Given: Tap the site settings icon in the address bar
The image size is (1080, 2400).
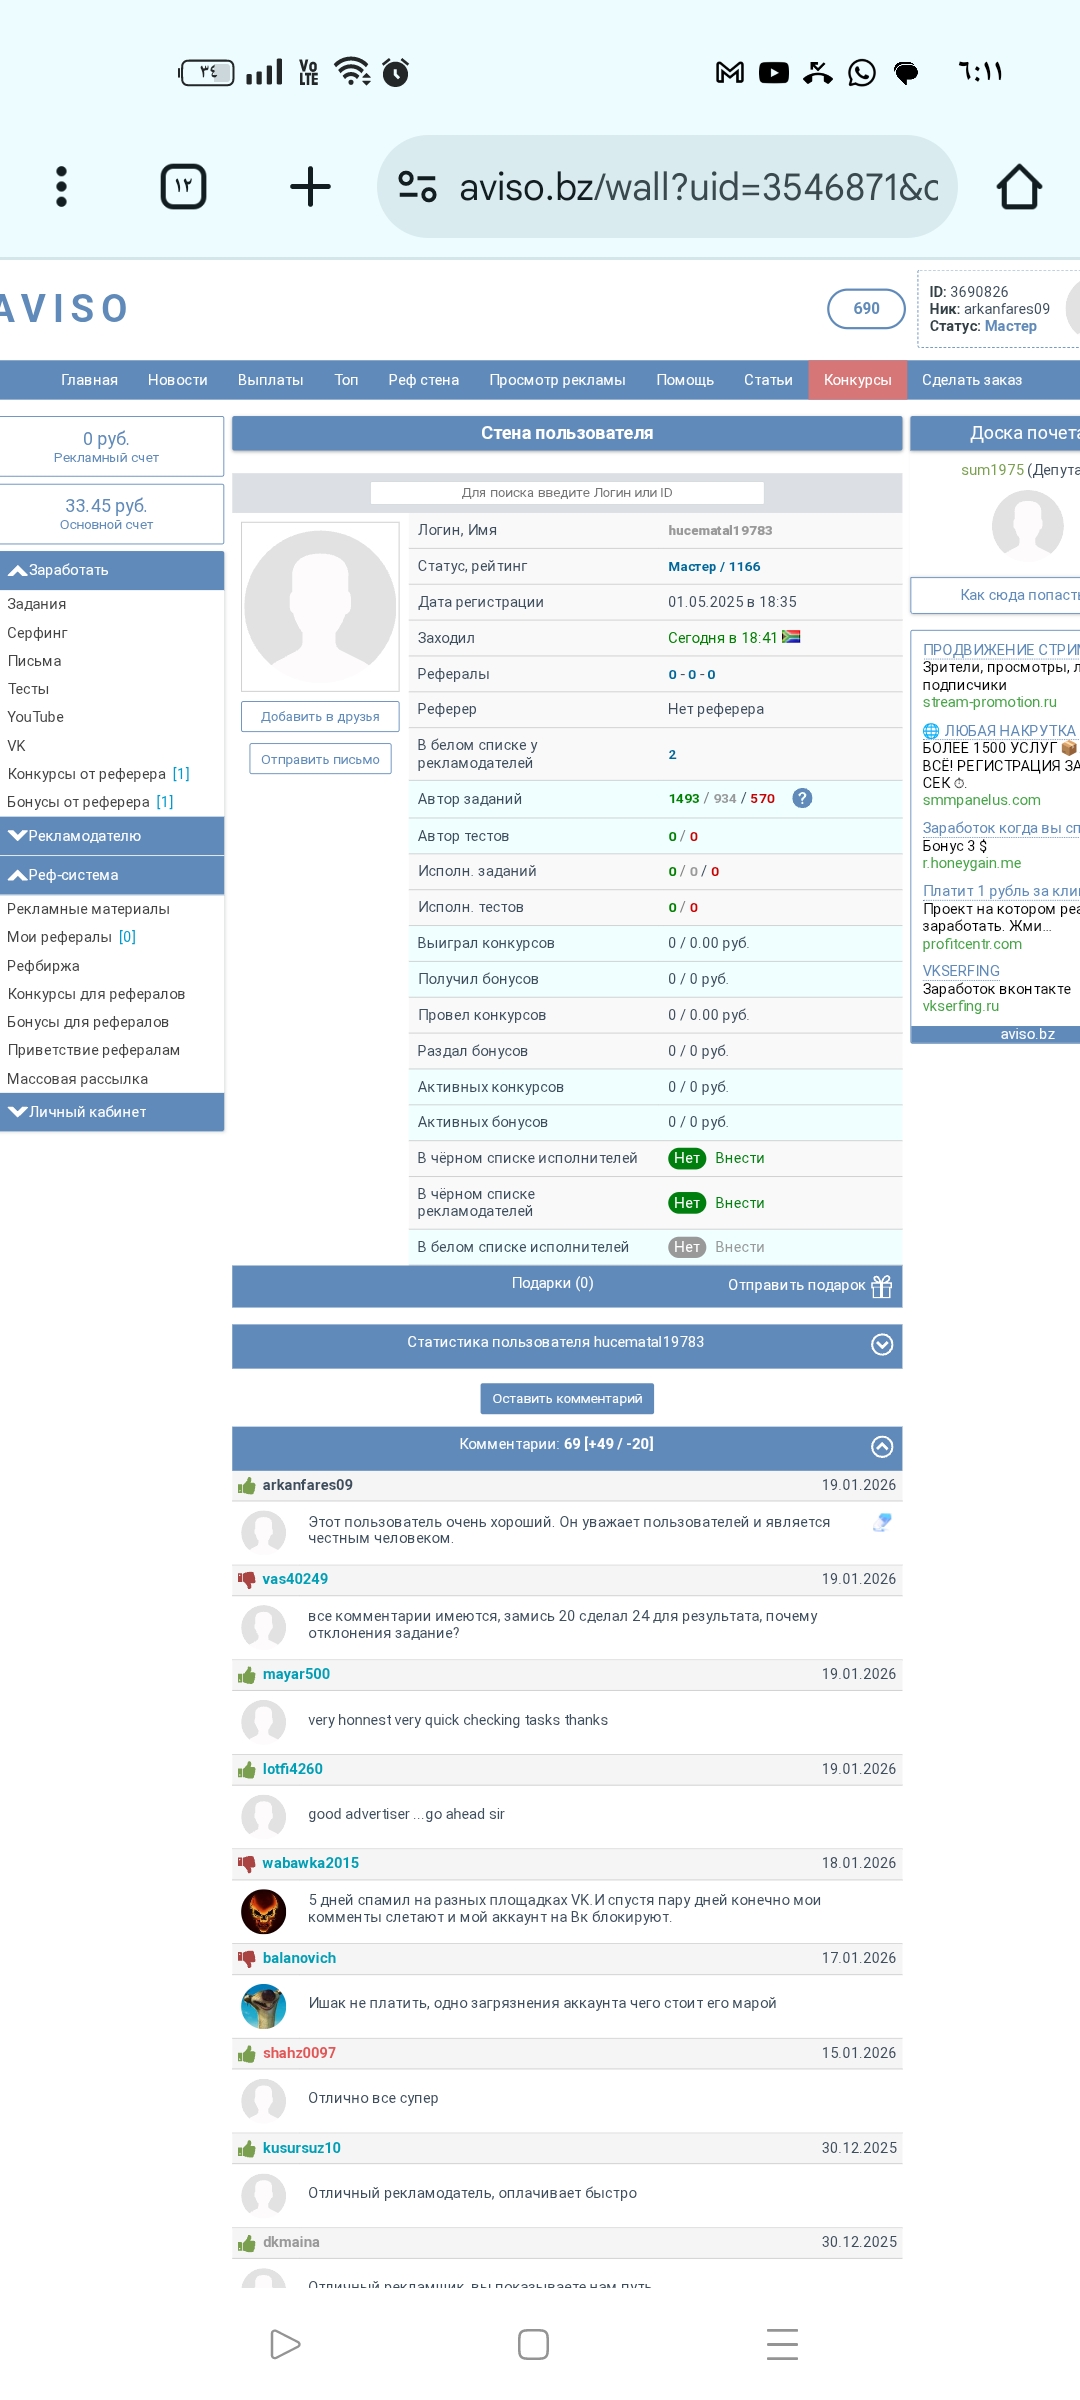Looking at the screenshot, I should point(417,187).
